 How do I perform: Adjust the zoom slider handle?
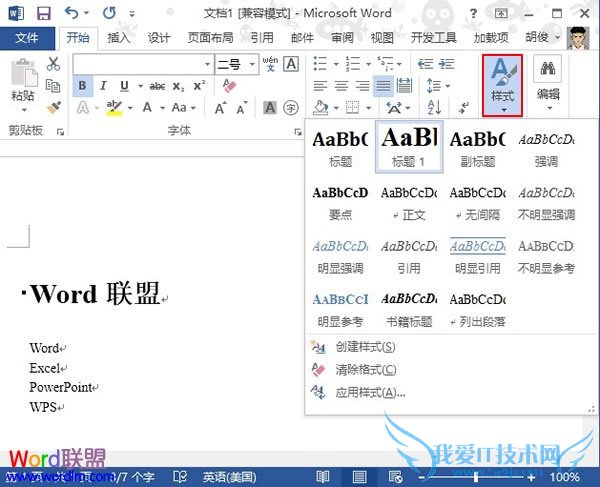coord(476,477)
